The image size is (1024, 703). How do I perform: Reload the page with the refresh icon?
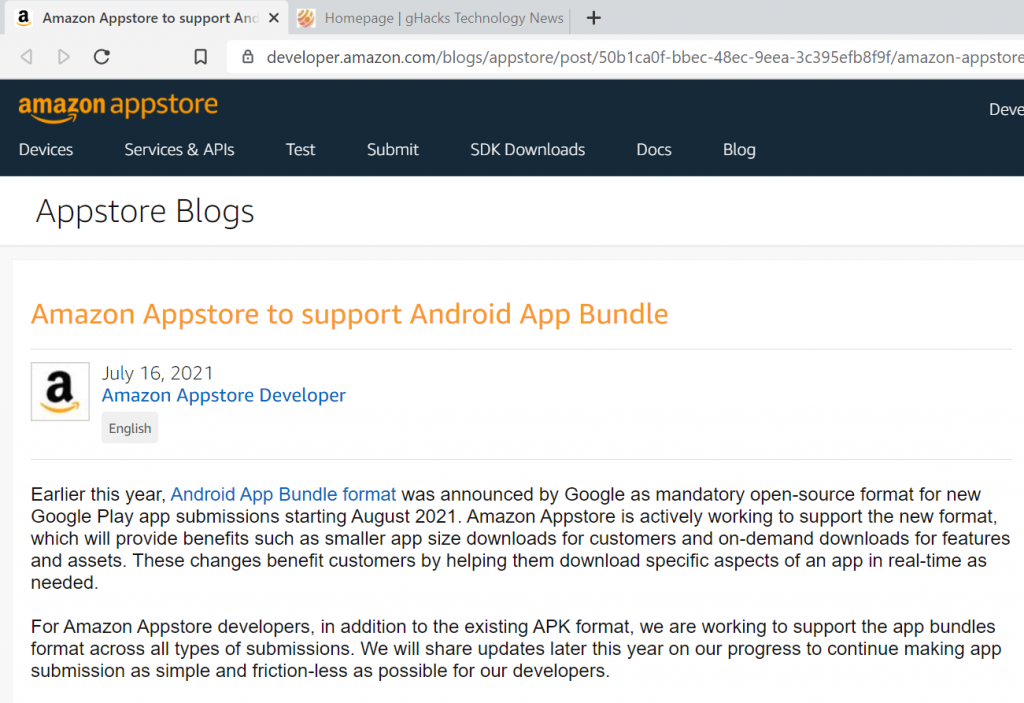pos(101,57)
